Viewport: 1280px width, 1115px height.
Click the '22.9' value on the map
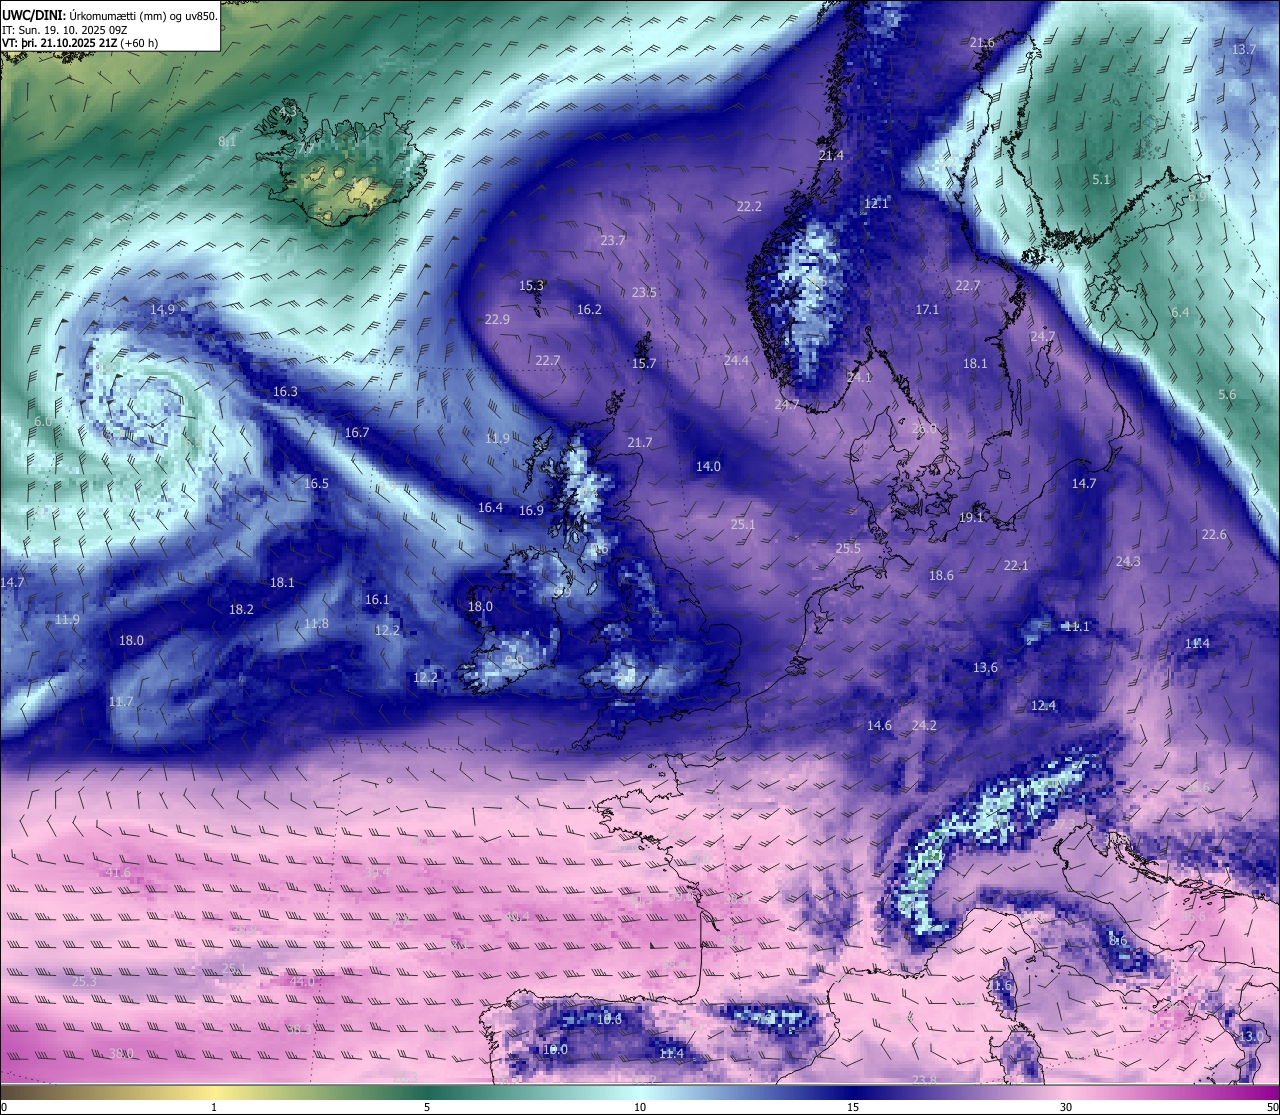coord(497,319)
